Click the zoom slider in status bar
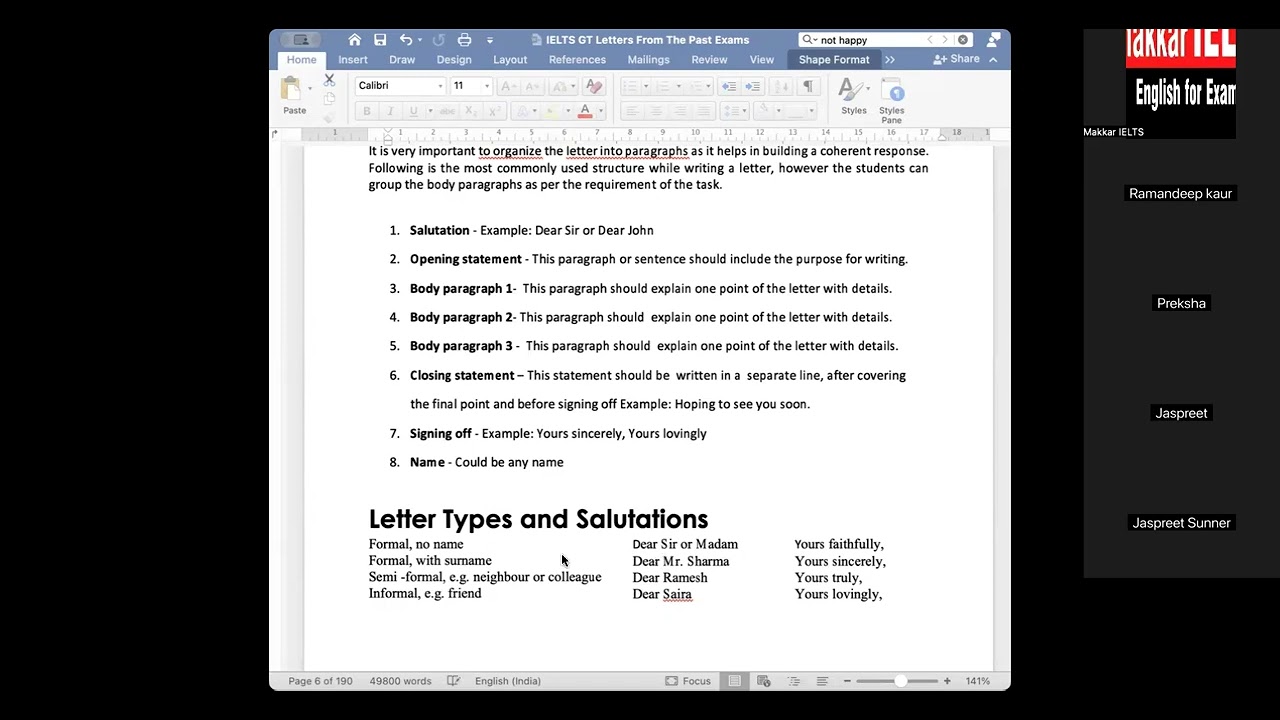The image size is (1280, 720). 897,681
